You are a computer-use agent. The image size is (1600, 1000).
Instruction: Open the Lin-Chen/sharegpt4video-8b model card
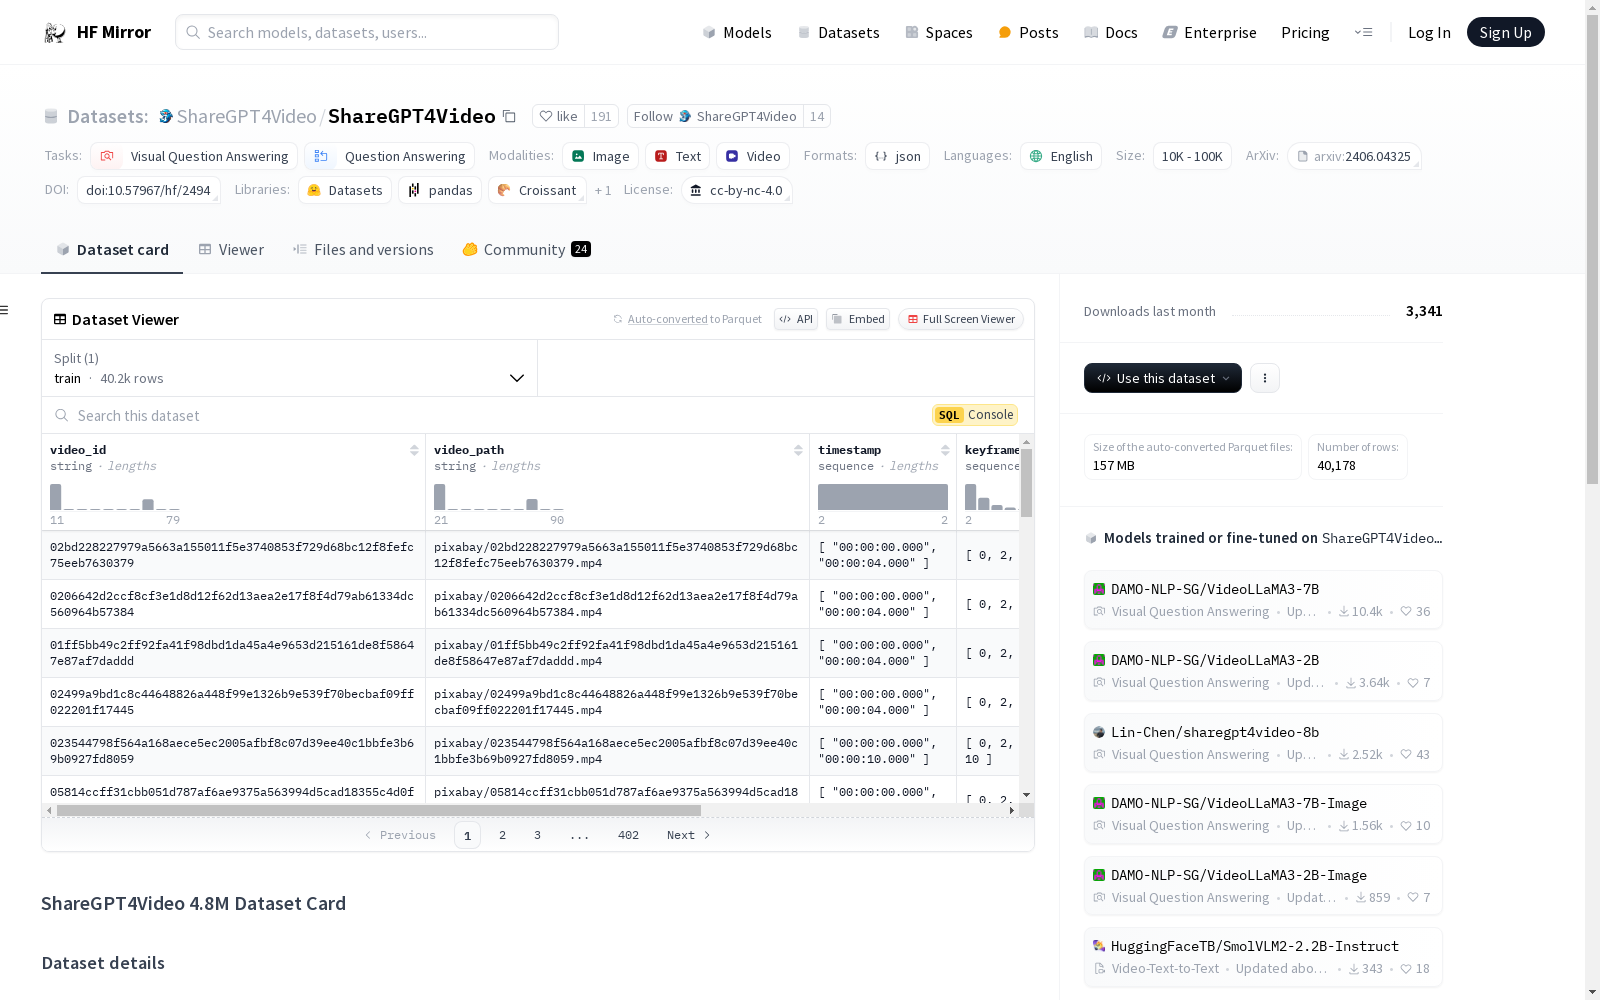(1263, 743)
